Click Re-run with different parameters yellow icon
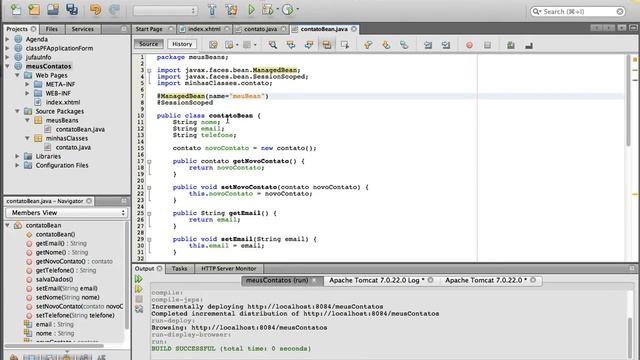 (139, 289)
